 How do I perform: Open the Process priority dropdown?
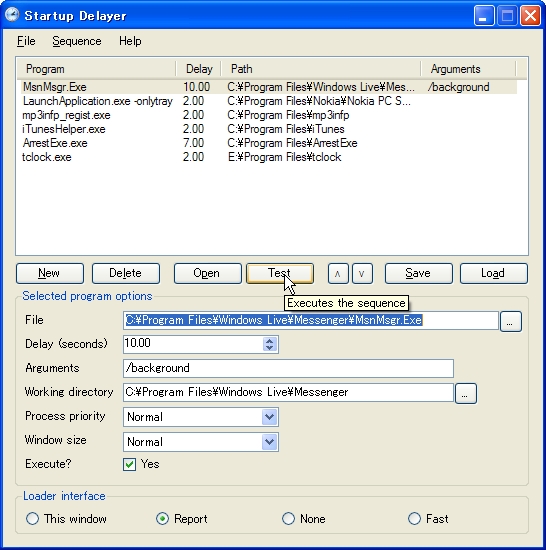269,417
